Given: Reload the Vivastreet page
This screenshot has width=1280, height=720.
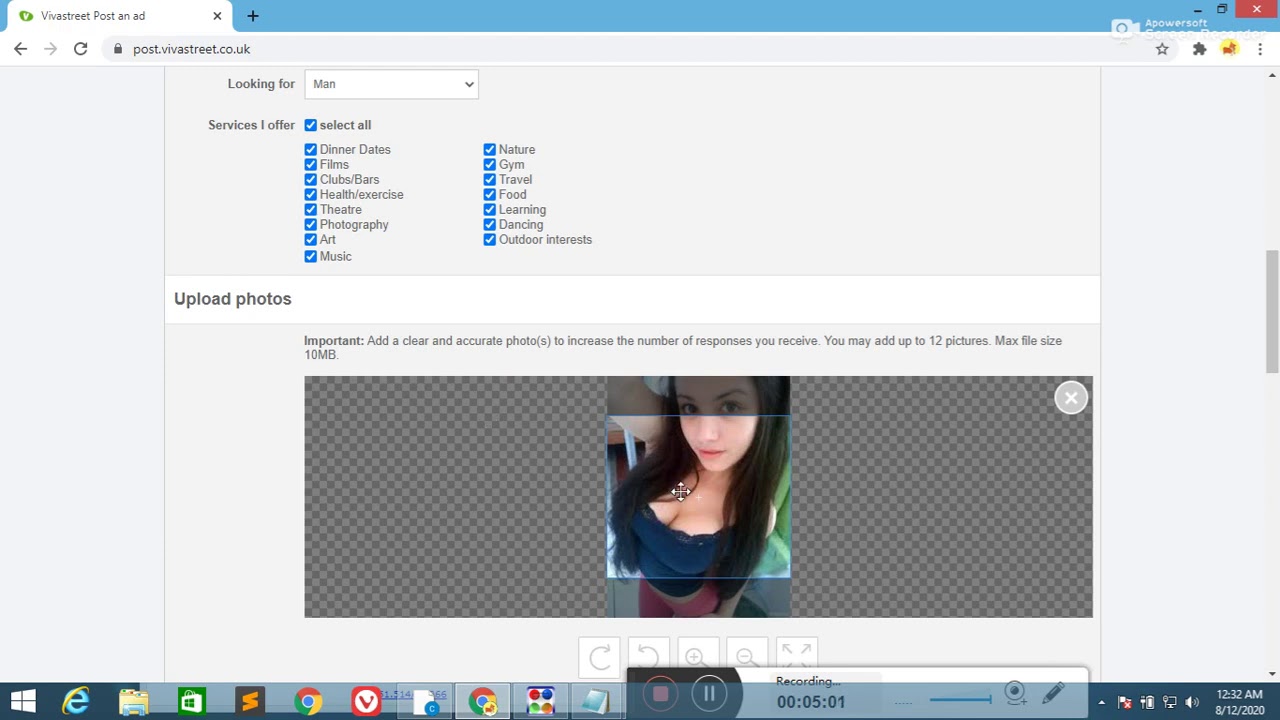Looking at the screenshot, I should 80,49.
